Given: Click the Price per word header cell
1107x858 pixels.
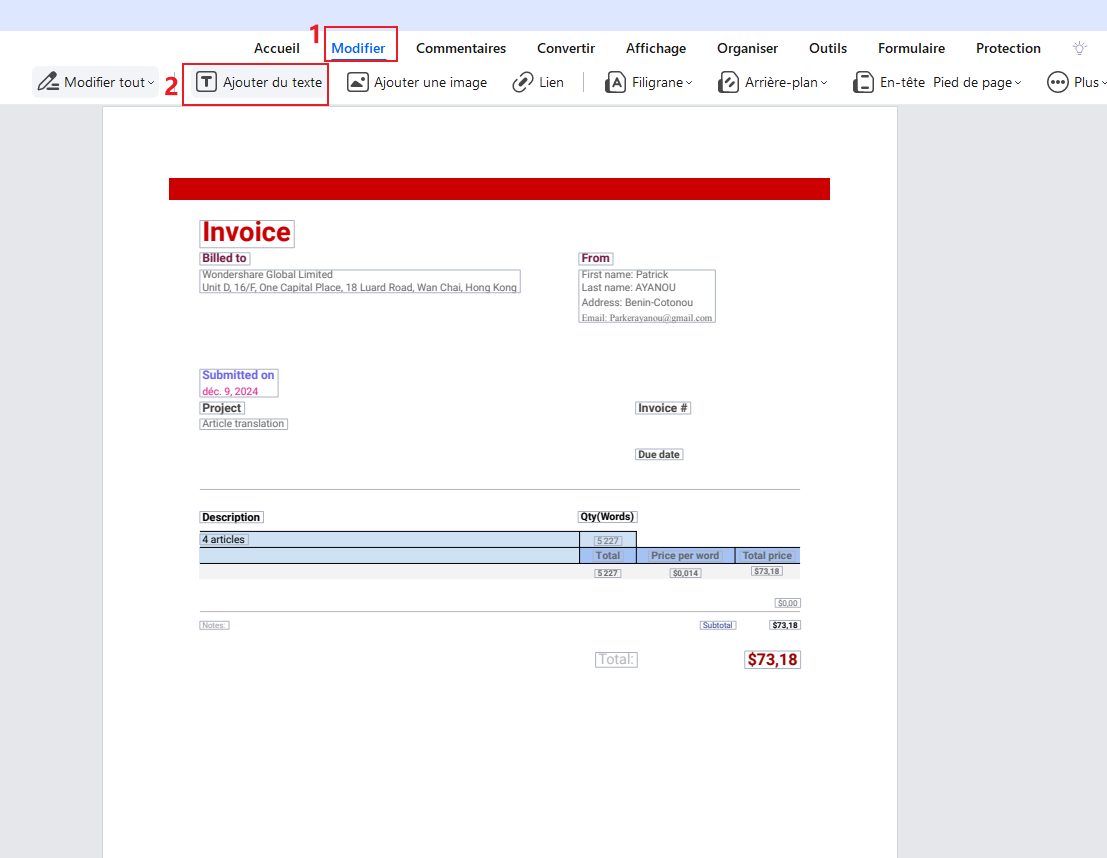Looking at the screenshot, I should click(685, 556).
